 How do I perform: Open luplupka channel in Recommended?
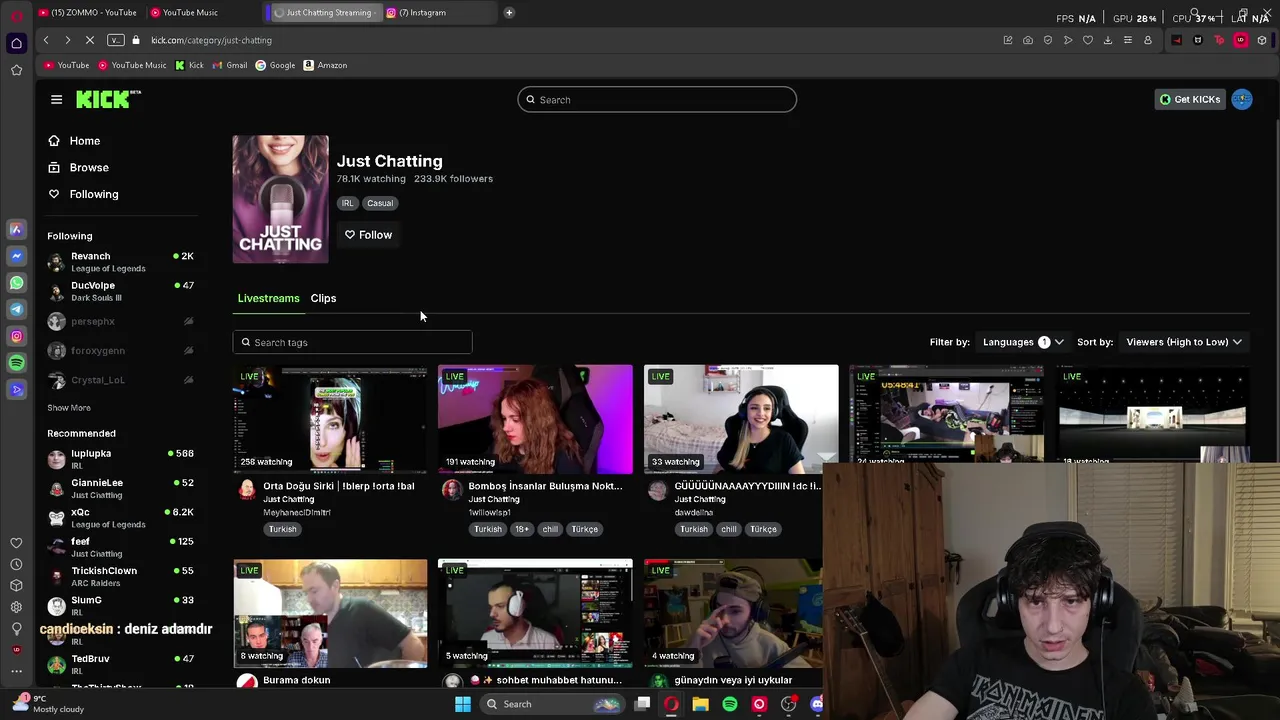point(120,459)
